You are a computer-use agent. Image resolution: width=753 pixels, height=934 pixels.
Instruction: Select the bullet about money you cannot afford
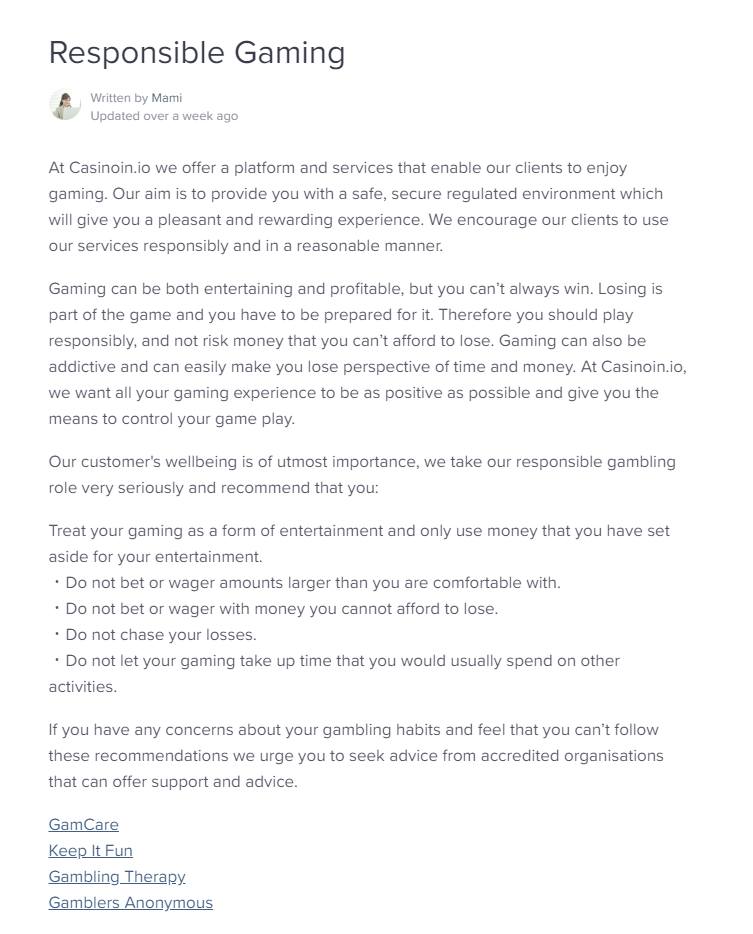pos(281,609)
